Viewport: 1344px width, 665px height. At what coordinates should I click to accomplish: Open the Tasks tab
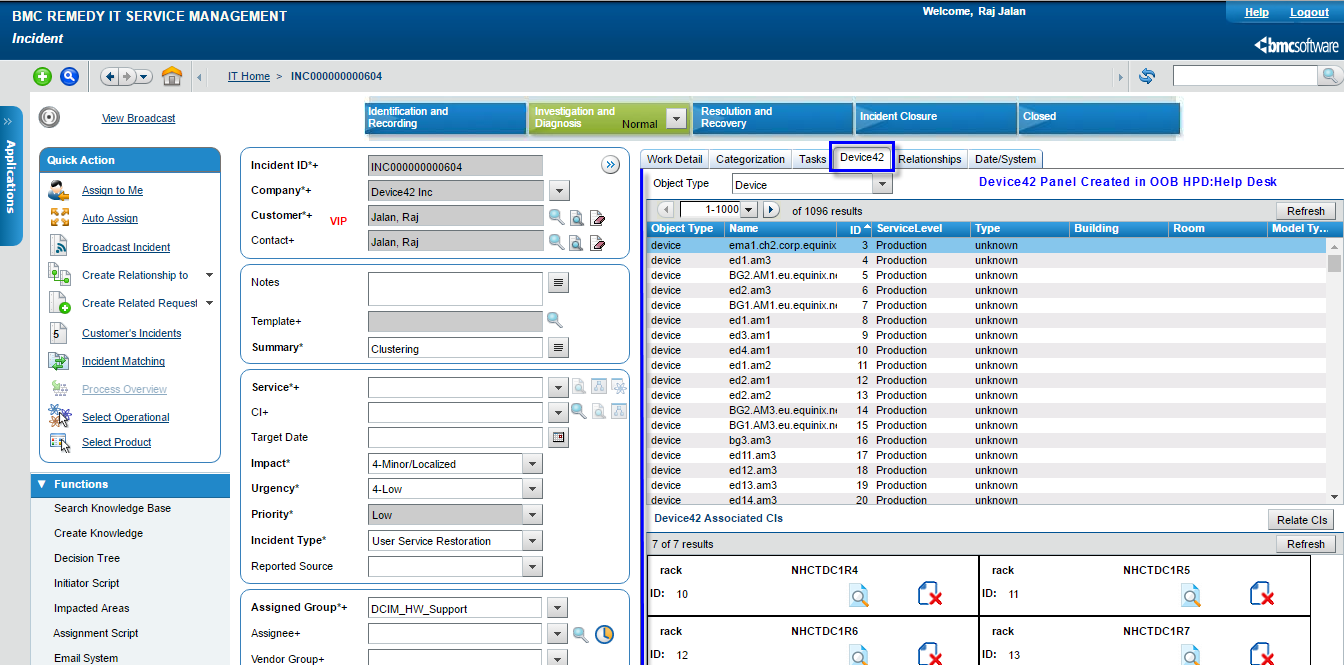[813, 159]
